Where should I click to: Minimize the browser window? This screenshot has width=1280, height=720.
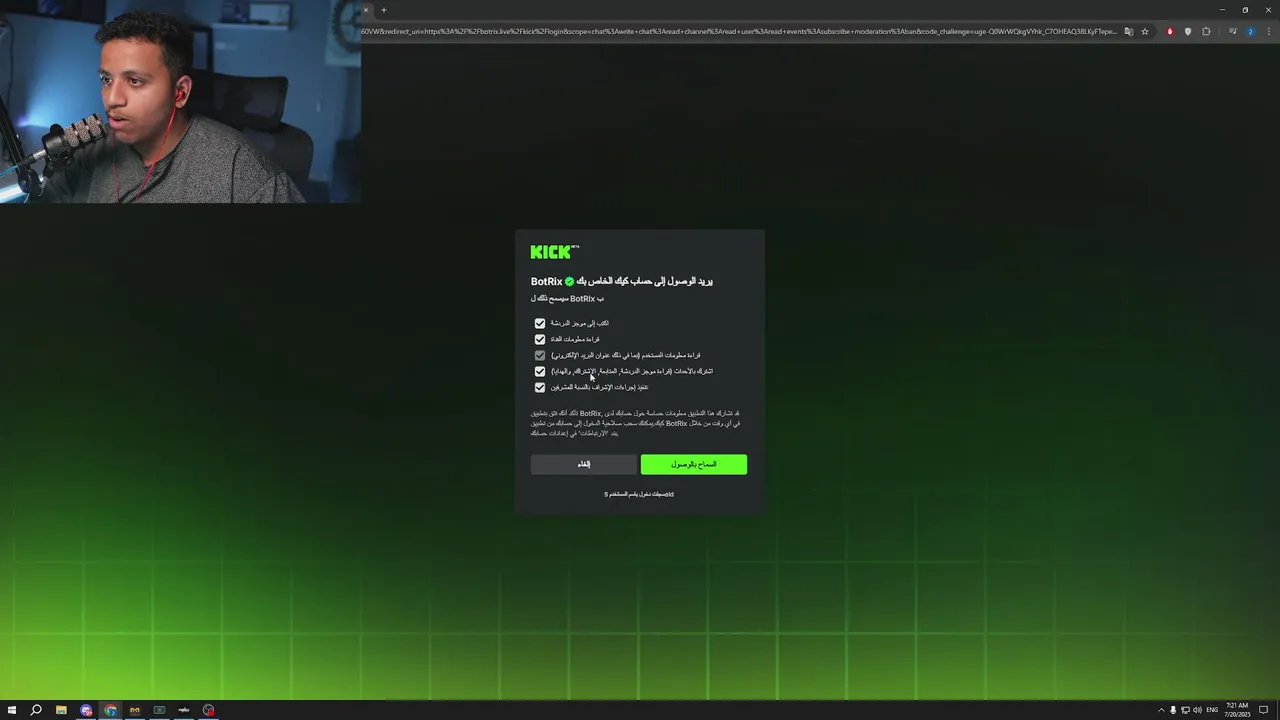1222,10
